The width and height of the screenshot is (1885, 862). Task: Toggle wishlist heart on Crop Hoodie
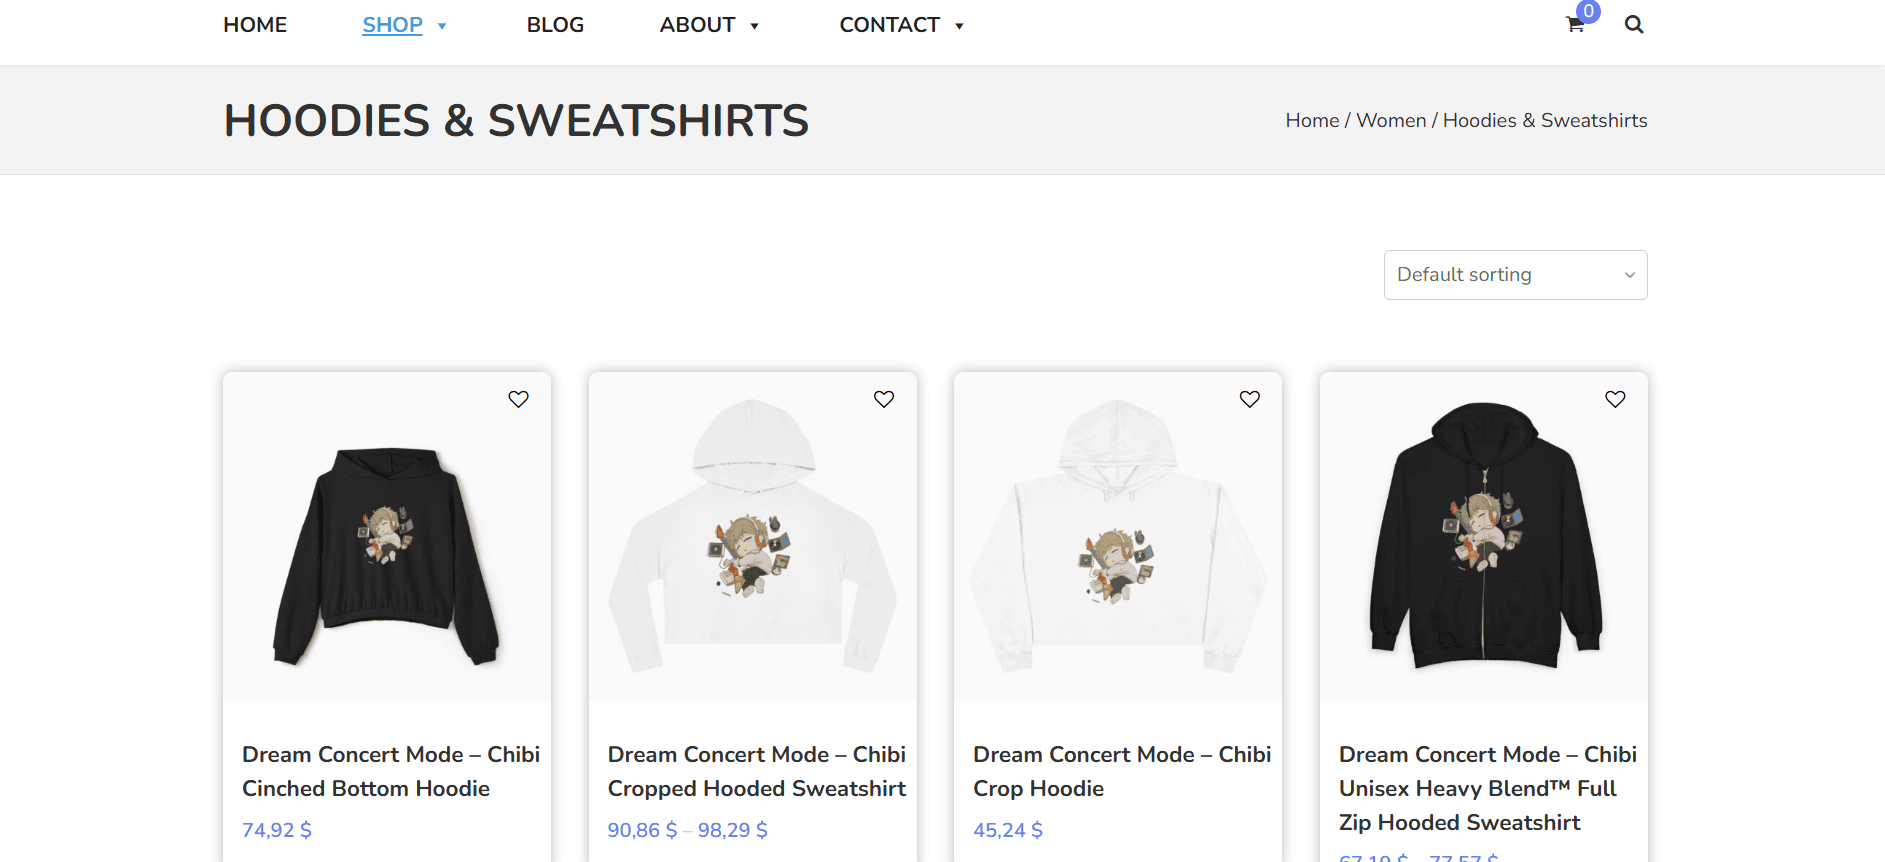point(1249,399)
